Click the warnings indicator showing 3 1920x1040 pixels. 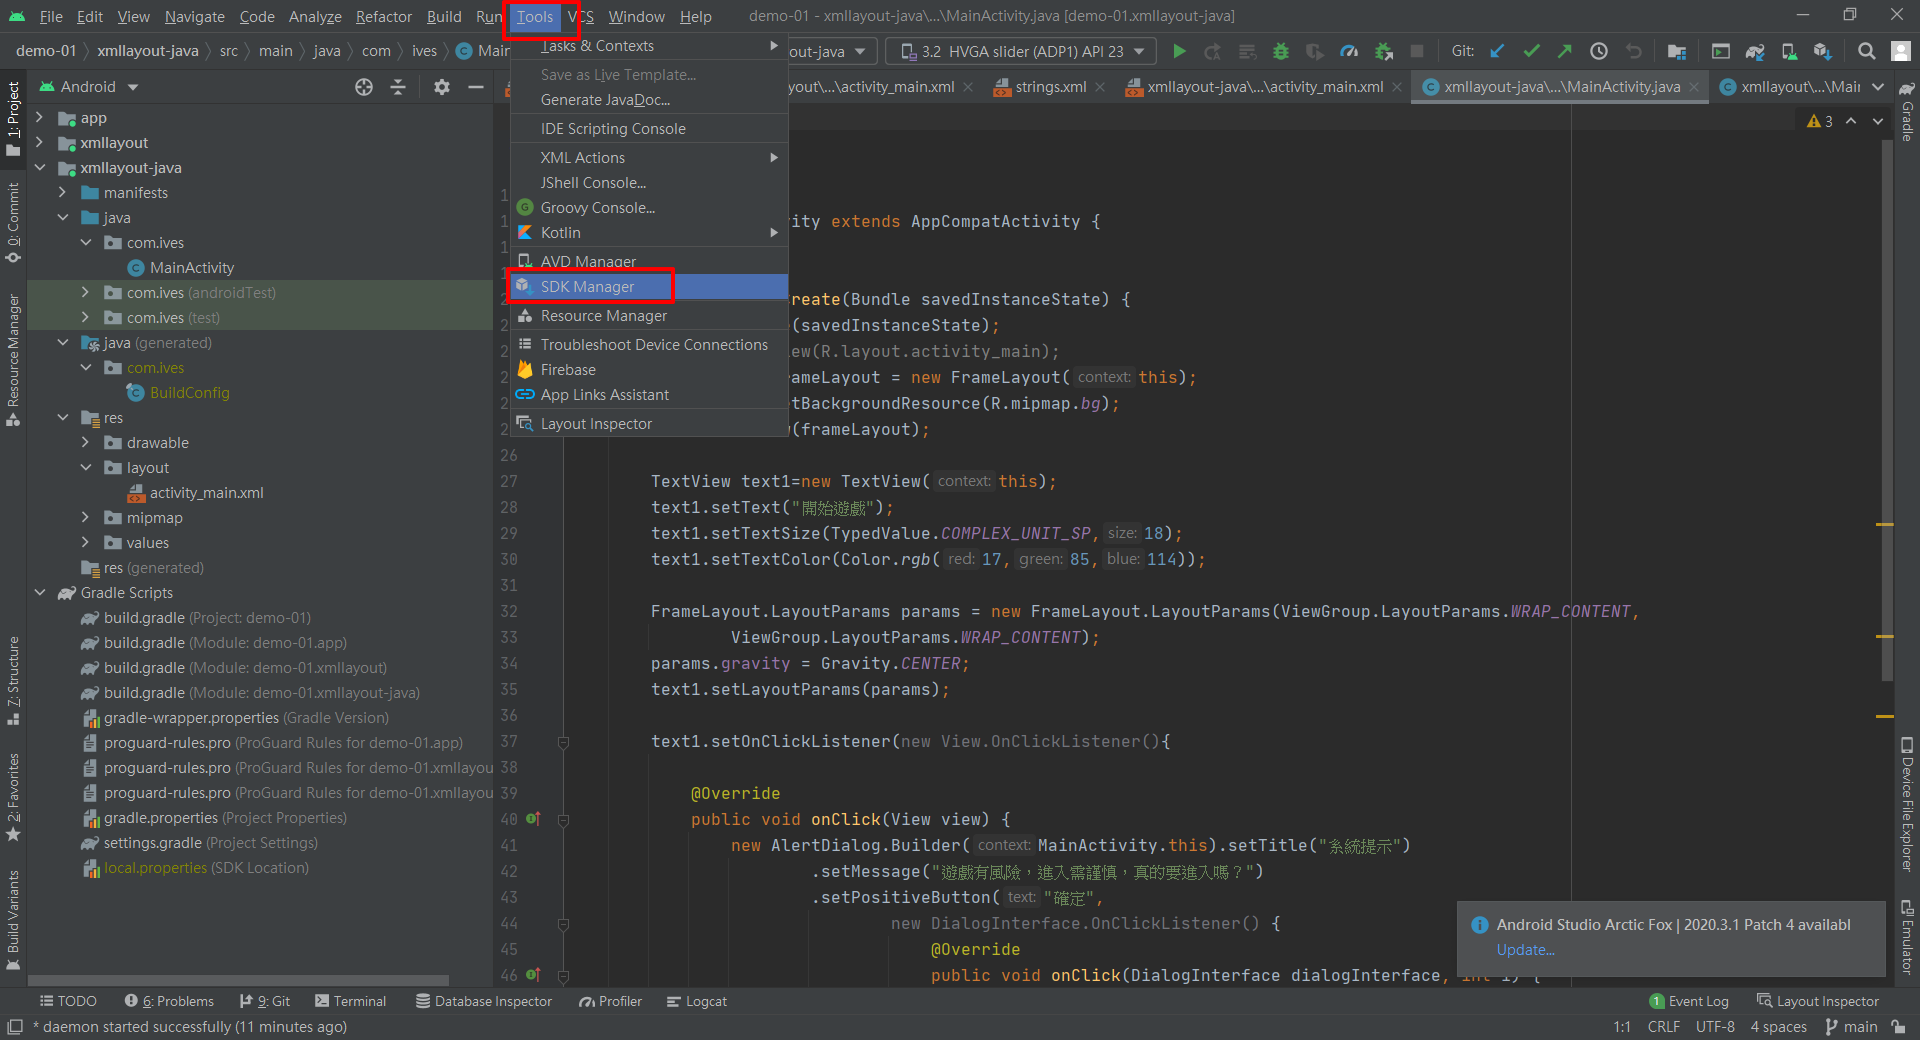1820,121
